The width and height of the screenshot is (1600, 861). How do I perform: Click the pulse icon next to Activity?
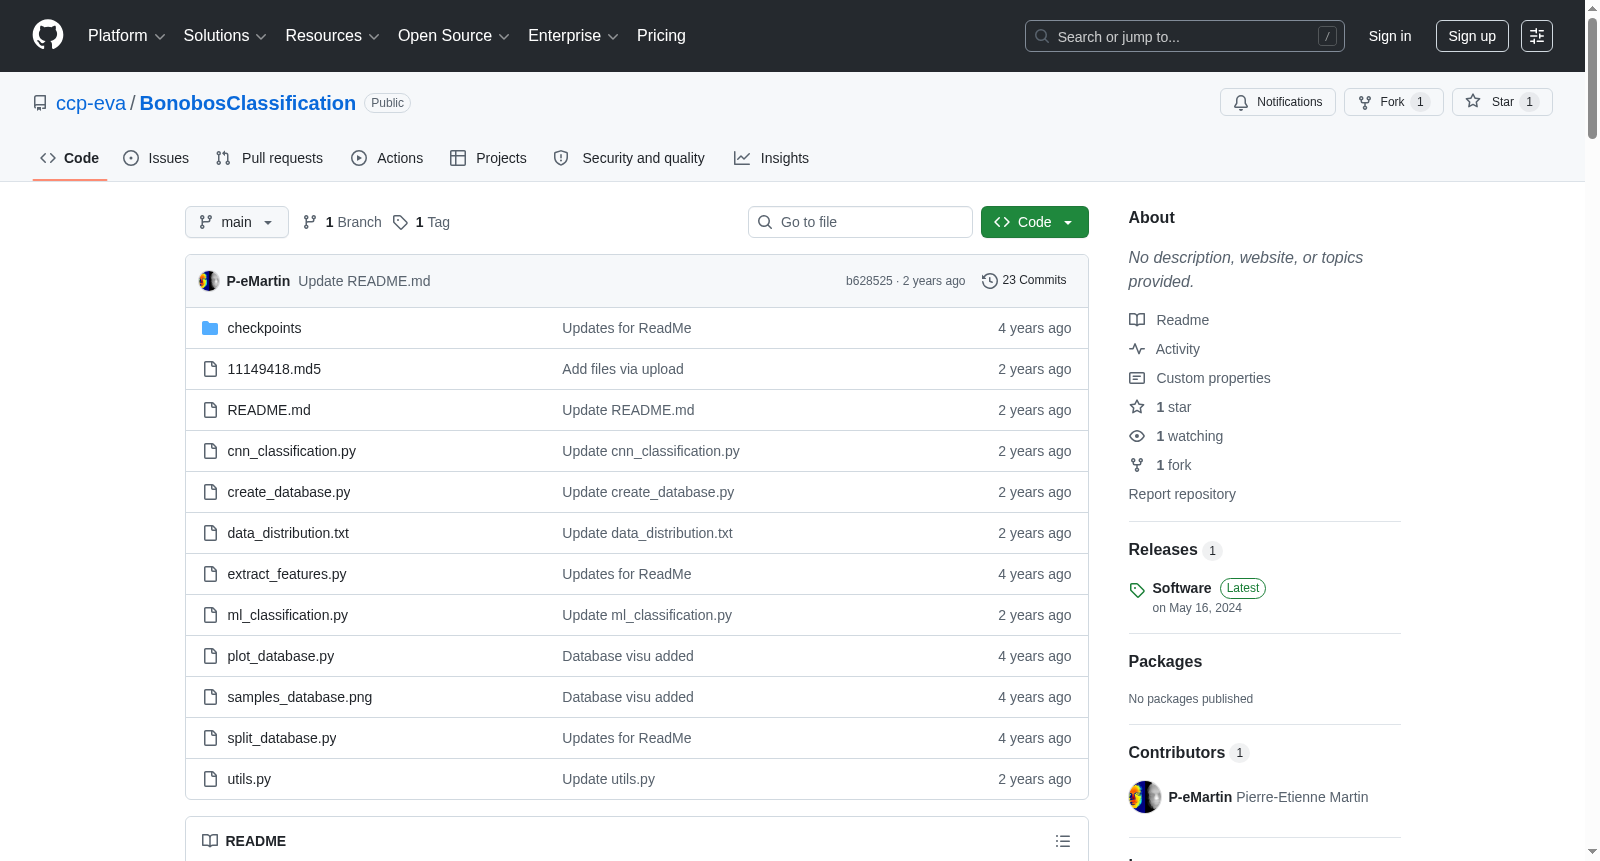[1137, 349]
